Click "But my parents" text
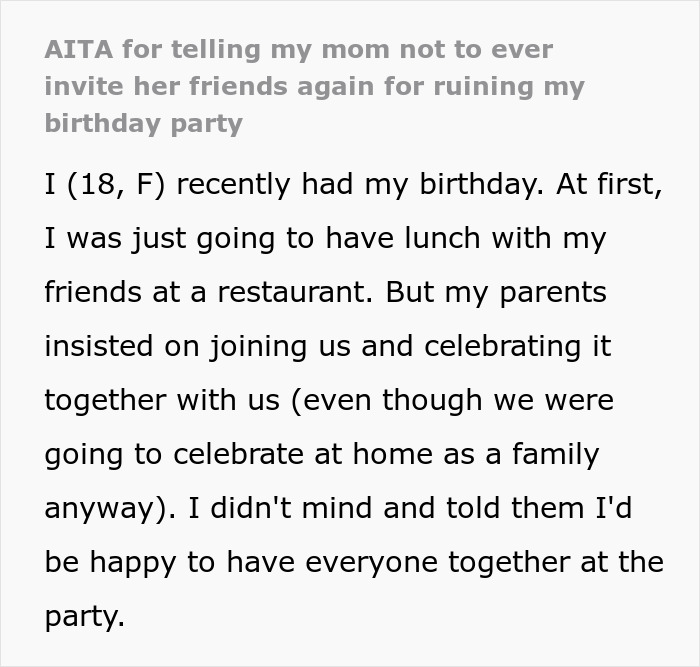The height and width of the screenshot is (667, 700). pyautogui.click(x=496, y=294)
